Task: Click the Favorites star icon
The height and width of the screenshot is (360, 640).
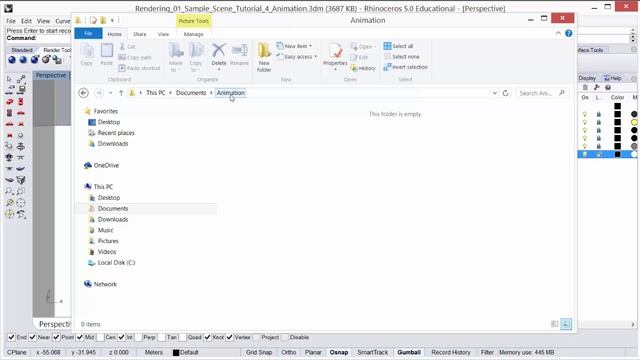Action: (x=88, y=111)
